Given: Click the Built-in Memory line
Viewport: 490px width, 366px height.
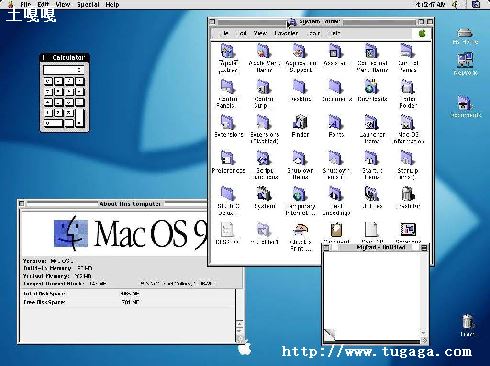Looking at the screenshot, I should pyautogui.click(x=58, y=268).
